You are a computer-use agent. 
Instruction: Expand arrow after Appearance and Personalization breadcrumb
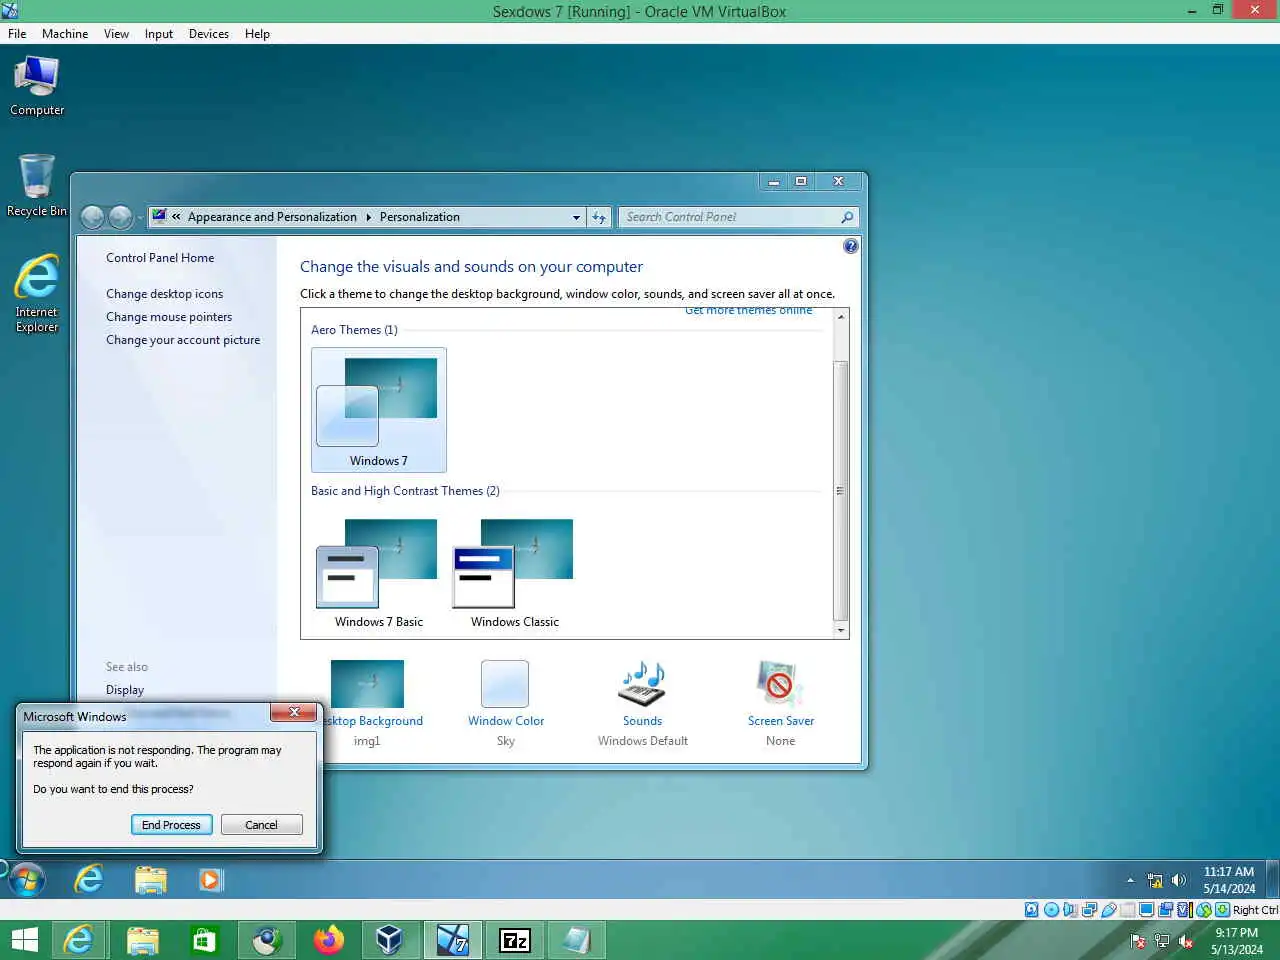(368, 217)
